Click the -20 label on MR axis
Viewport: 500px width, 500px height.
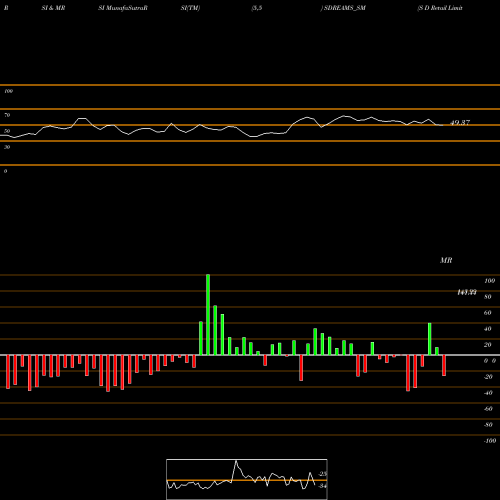coord(488,377)
